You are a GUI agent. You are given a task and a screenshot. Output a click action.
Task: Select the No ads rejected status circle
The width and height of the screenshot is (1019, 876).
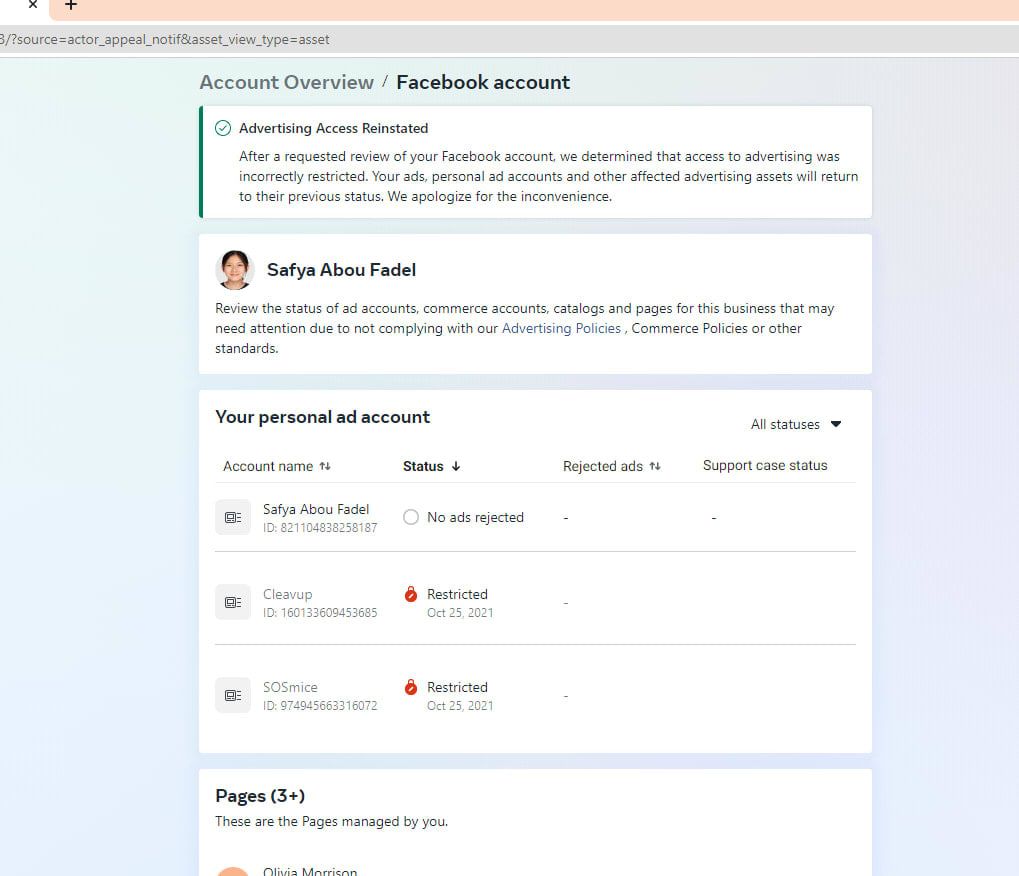pos(410,517)
